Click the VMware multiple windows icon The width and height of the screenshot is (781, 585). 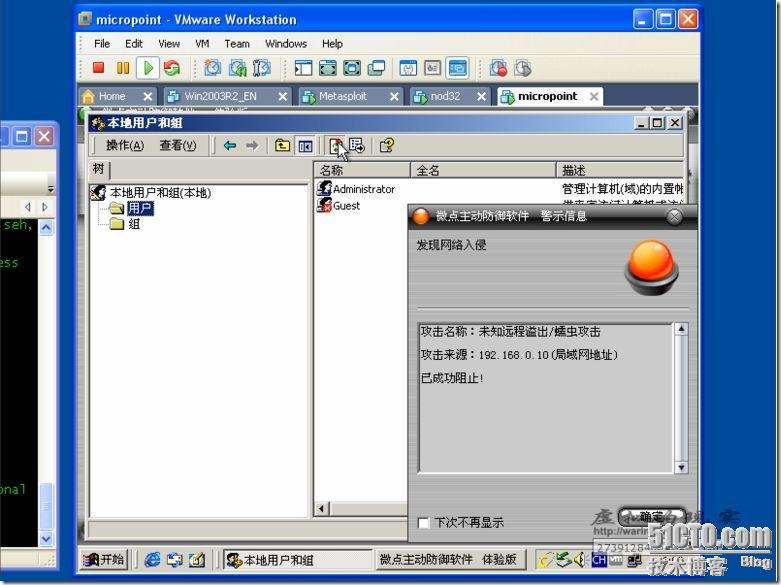pos(376,68)
